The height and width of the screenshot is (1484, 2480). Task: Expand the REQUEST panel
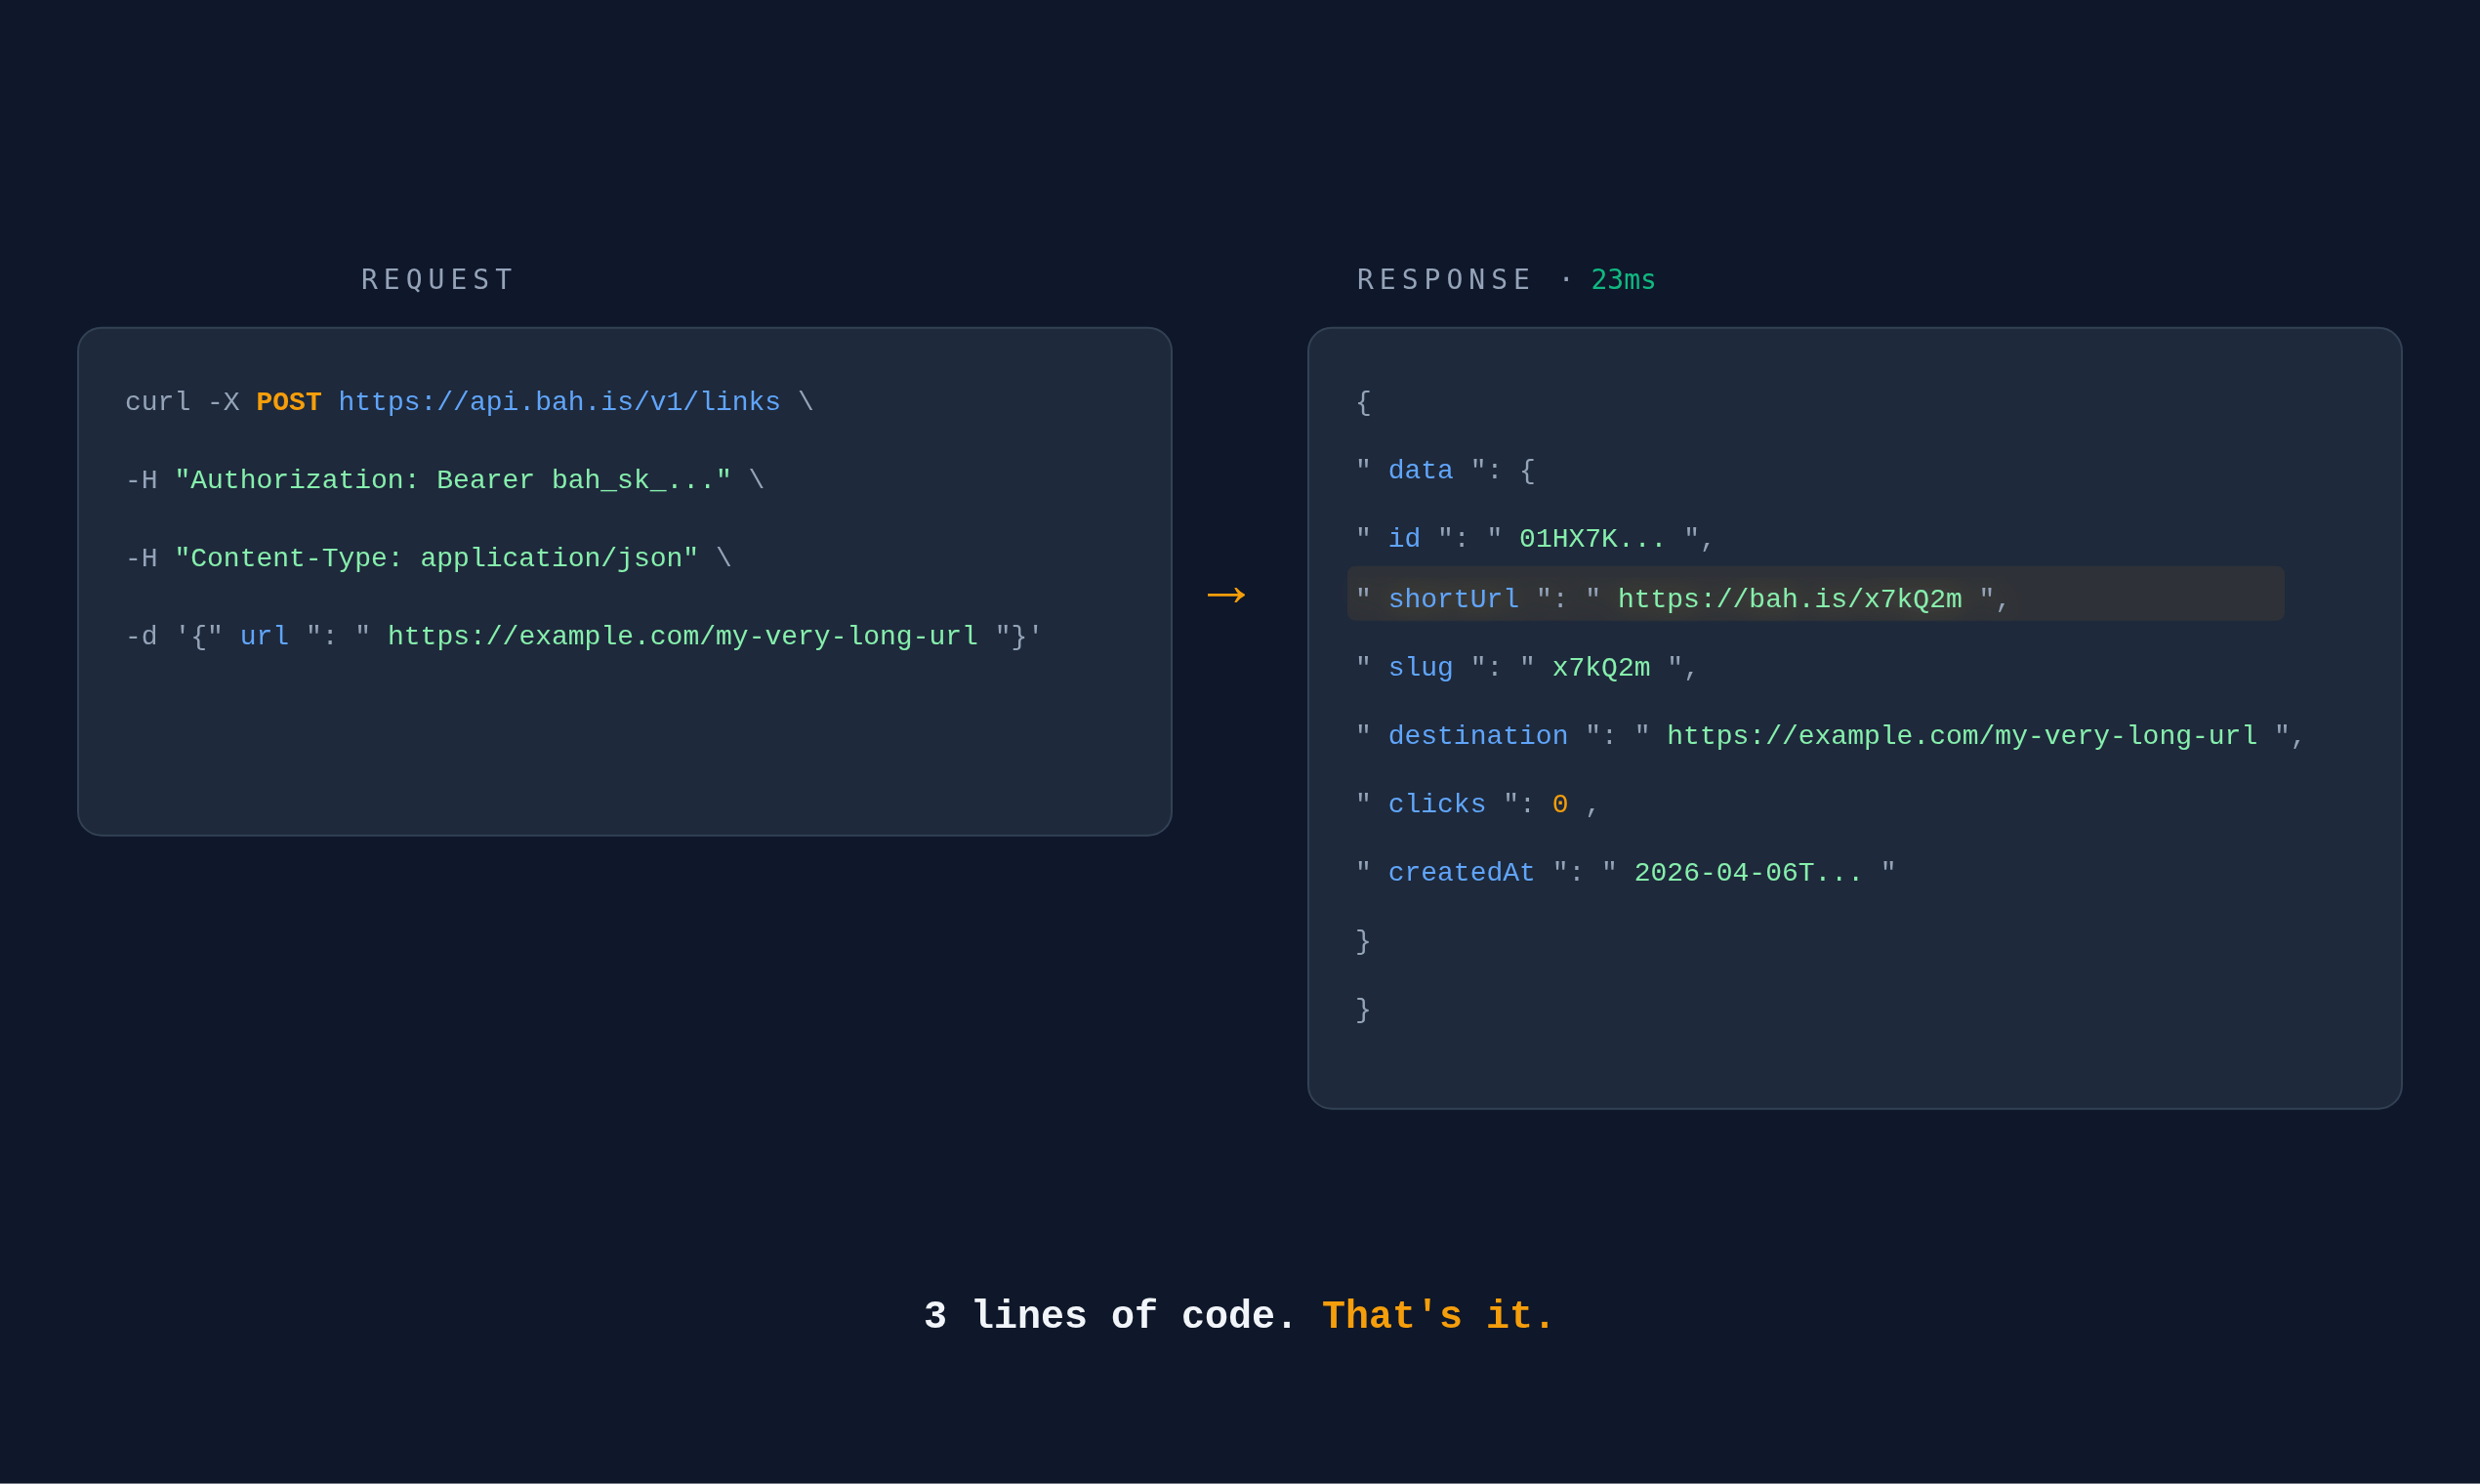point(625,580)
